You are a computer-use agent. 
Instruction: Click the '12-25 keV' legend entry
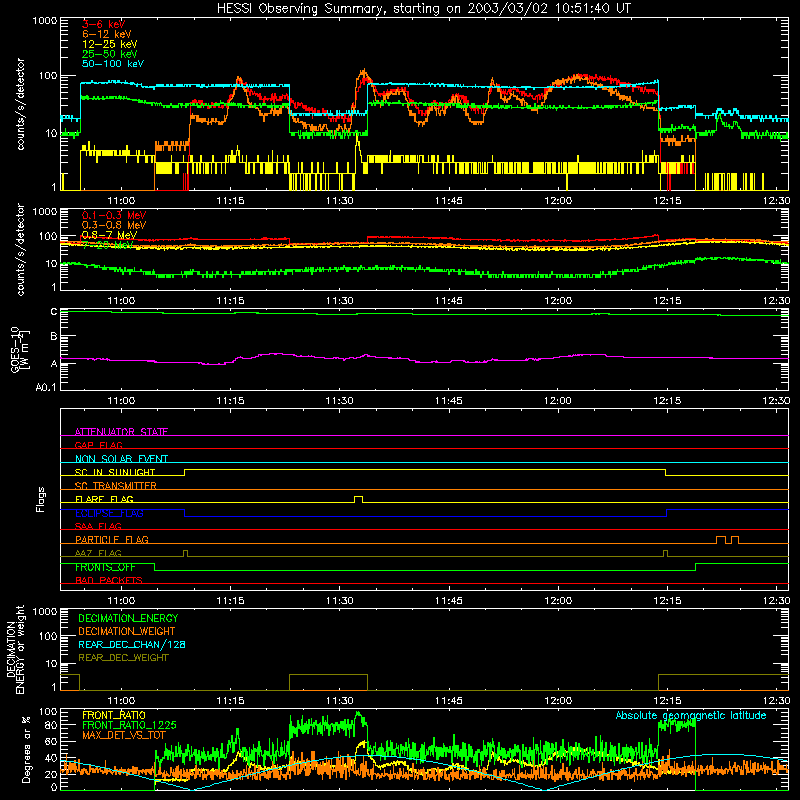pos(110,44)
